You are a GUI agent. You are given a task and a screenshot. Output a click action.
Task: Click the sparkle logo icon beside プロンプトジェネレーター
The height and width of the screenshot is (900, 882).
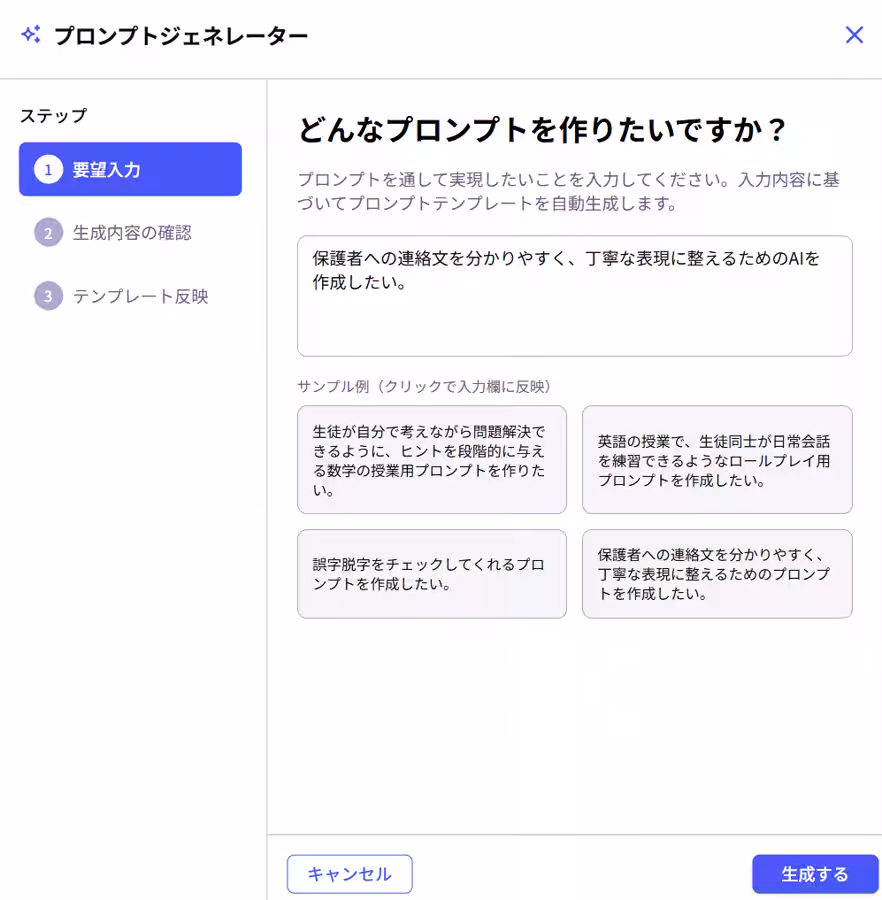[x=30, y=35]
